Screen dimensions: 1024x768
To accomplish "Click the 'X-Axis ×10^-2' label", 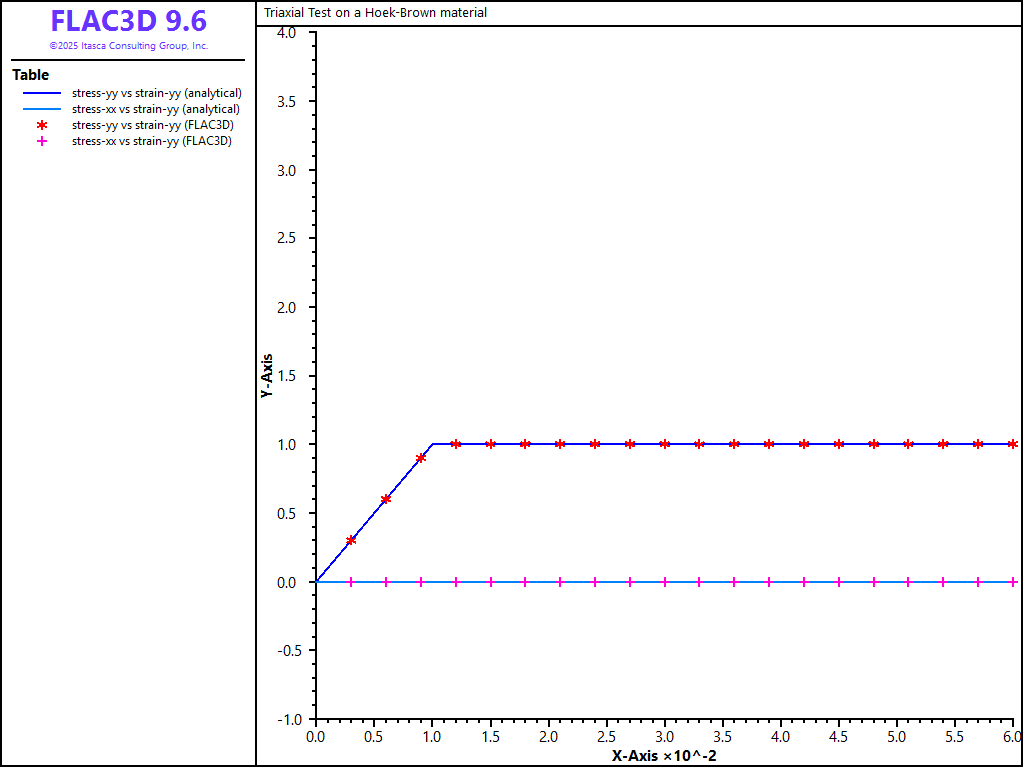I will [664, 755].
